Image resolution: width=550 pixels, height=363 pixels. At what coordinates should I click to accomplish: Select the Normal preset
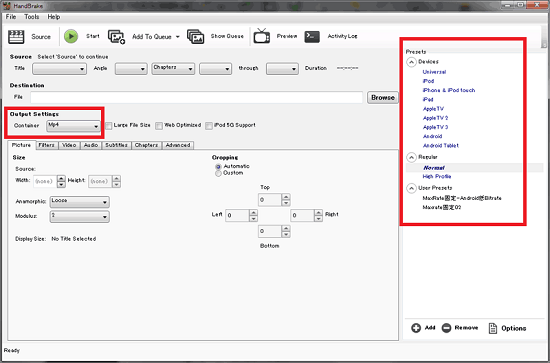pyautogui.click(x=434, y=168)
